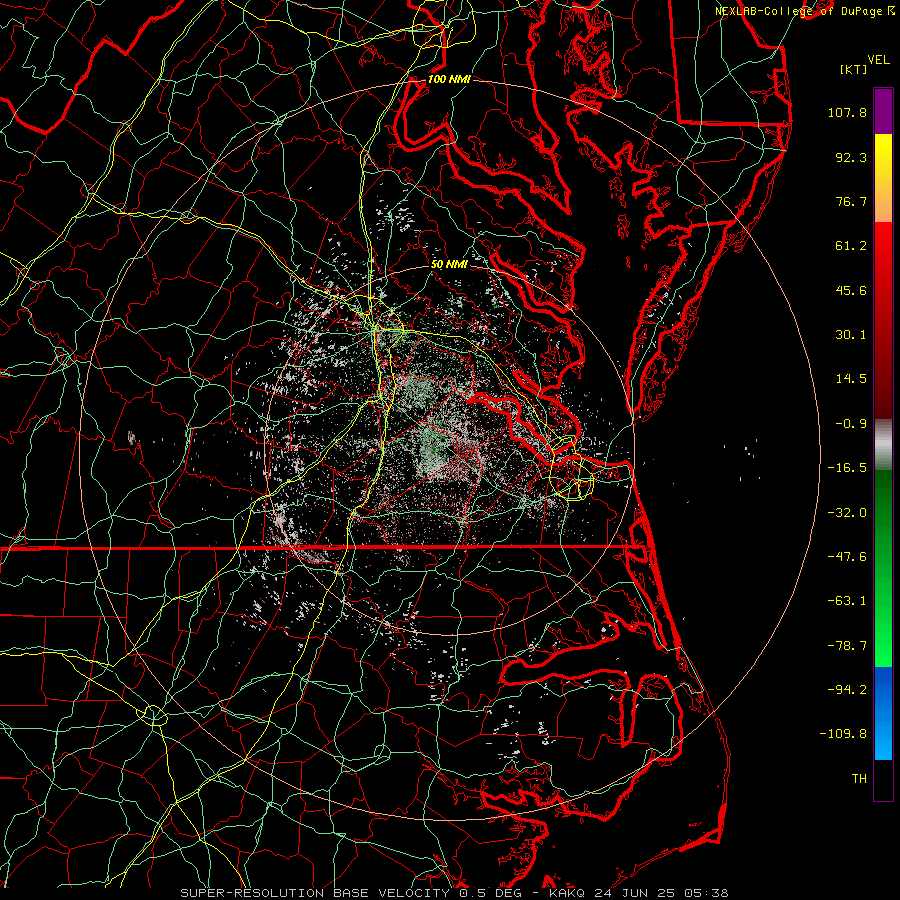Viewport: 900px width, 900px height.
Task: Pick the black TH segment of the color bar
Action: click(x=883, y=780)
